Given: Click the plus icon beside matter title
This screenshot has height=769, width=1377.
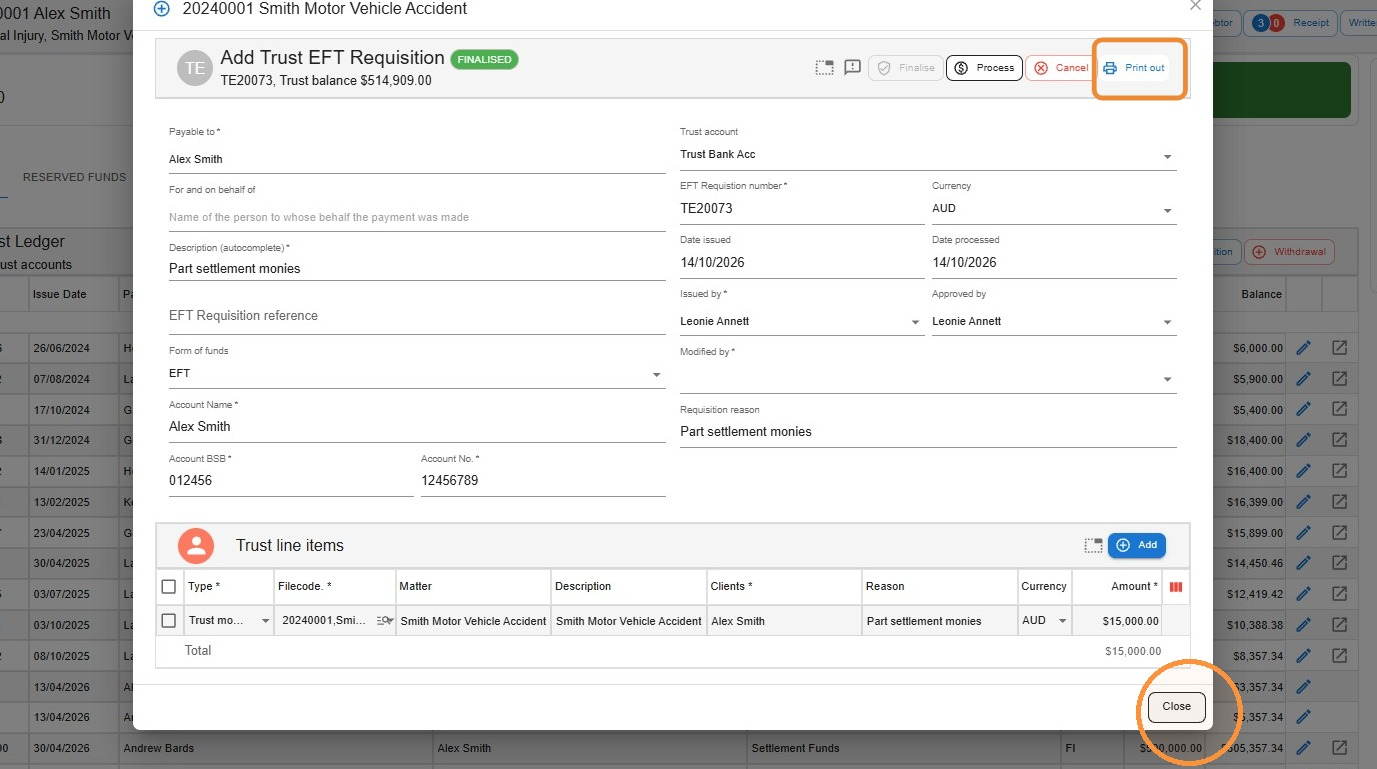Looking at the screenshot, I should click(161, 9).
